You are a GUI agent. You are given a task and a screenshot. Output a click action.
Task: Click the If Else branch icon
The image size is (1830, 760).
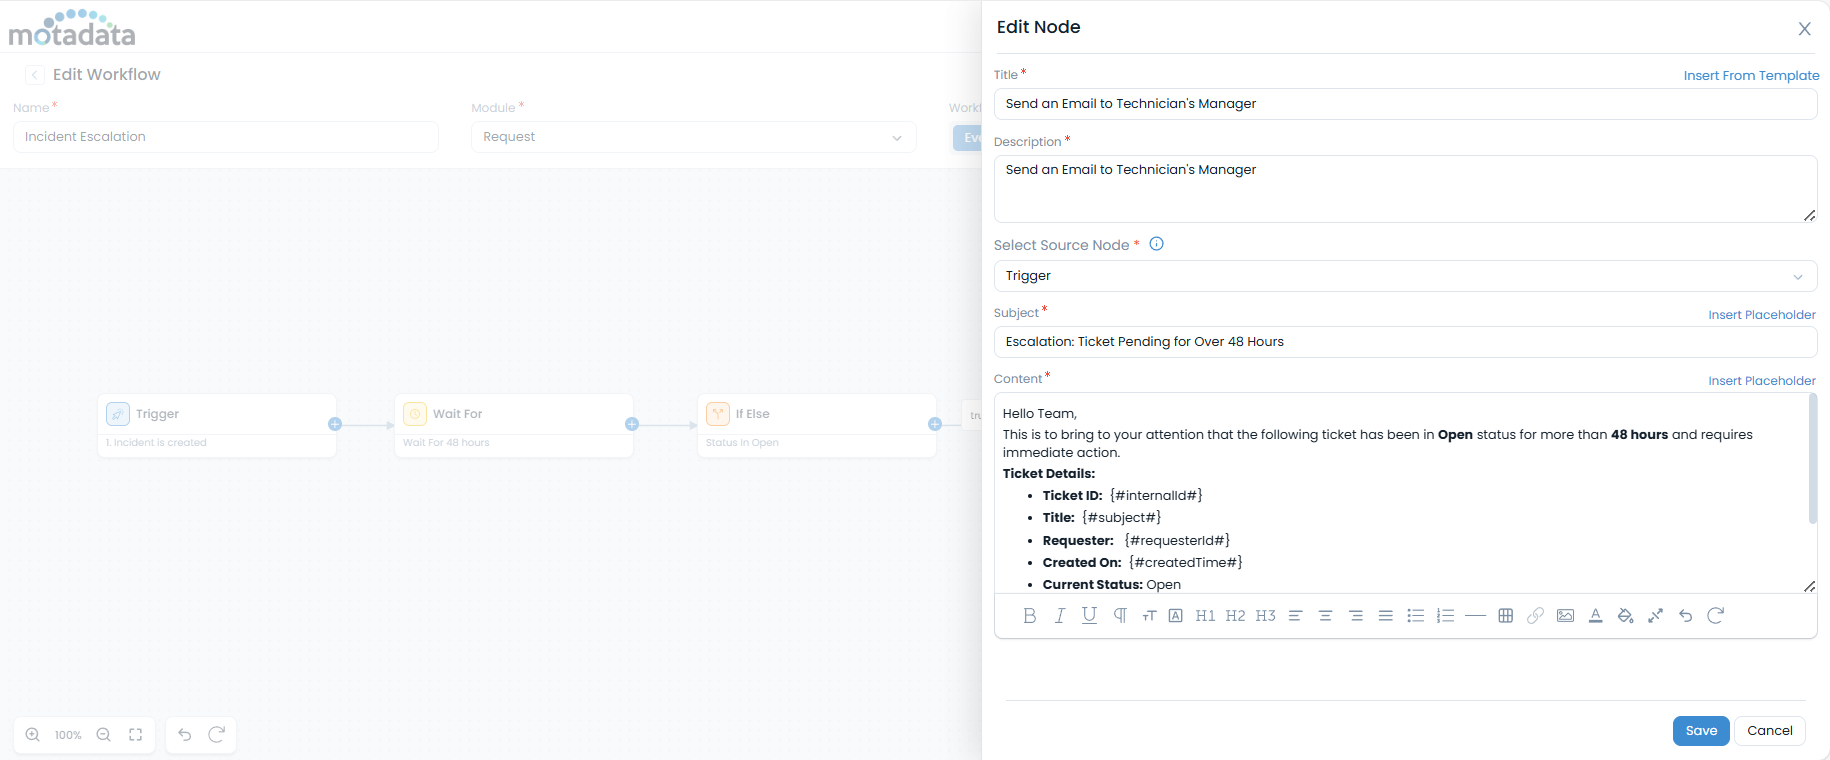click(x=718, y=414)
